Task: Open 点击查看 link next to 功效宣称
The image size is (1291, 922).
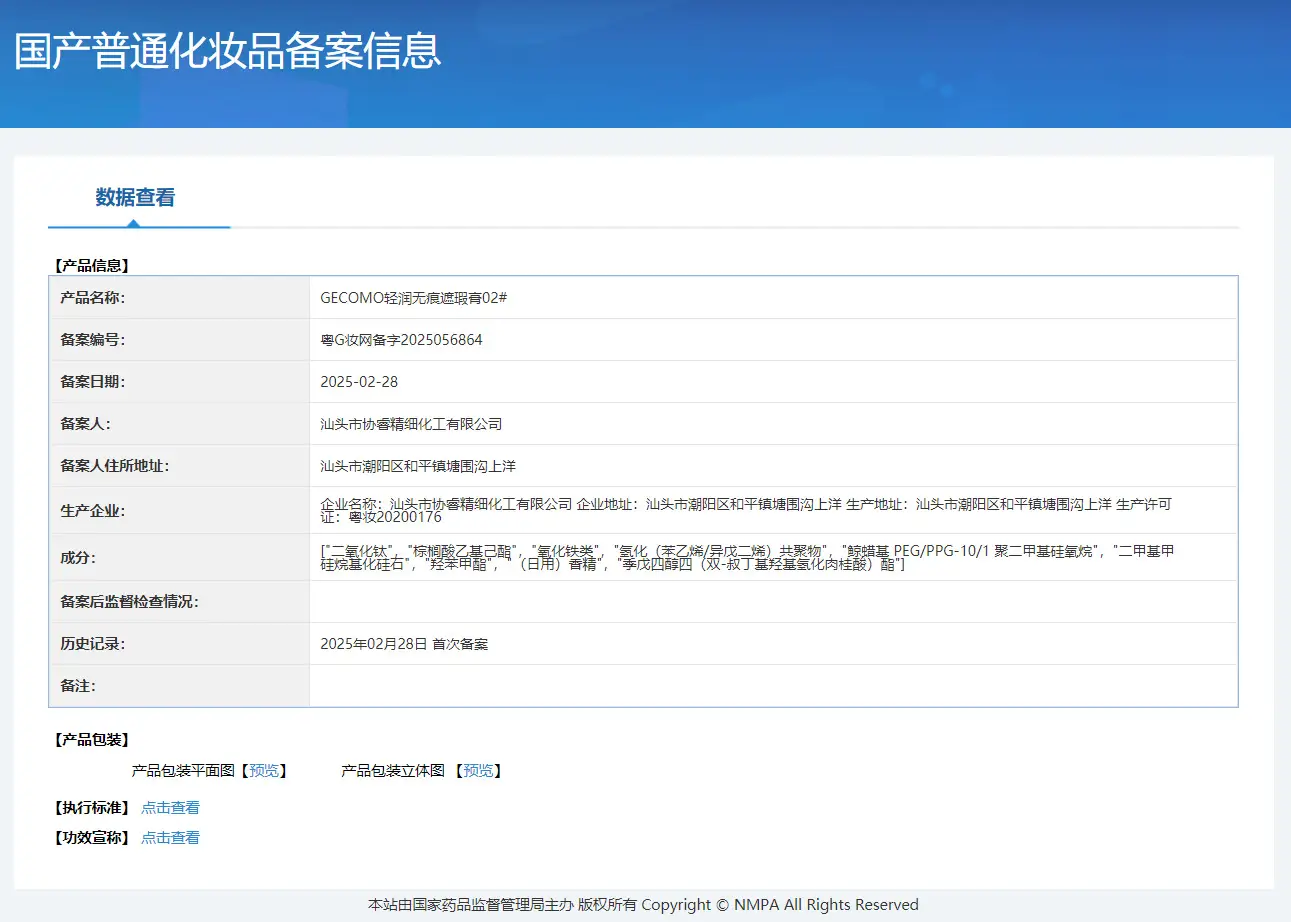Action: [x=170, y=838]
